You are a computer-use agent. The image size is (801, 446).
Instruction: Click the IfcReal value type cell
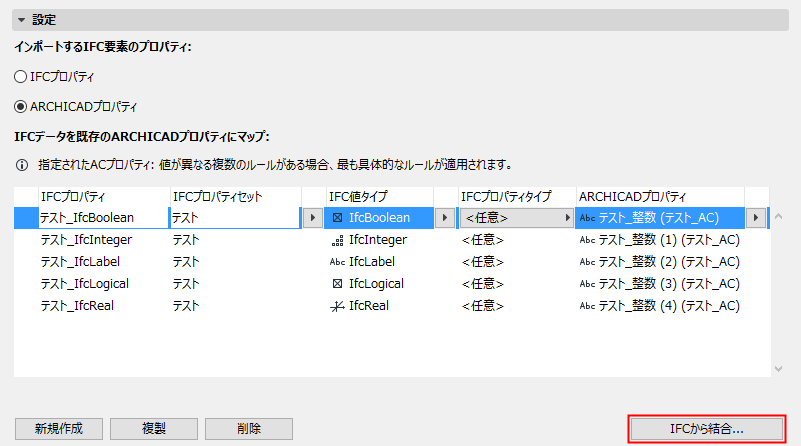379,306
